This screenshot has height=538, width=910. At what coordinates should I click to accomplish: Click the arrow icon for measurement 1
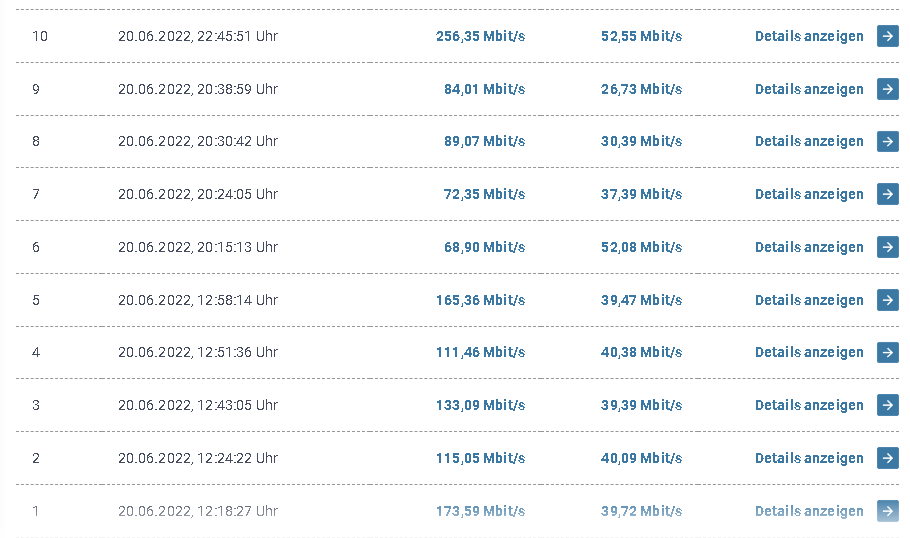(887, 511)
